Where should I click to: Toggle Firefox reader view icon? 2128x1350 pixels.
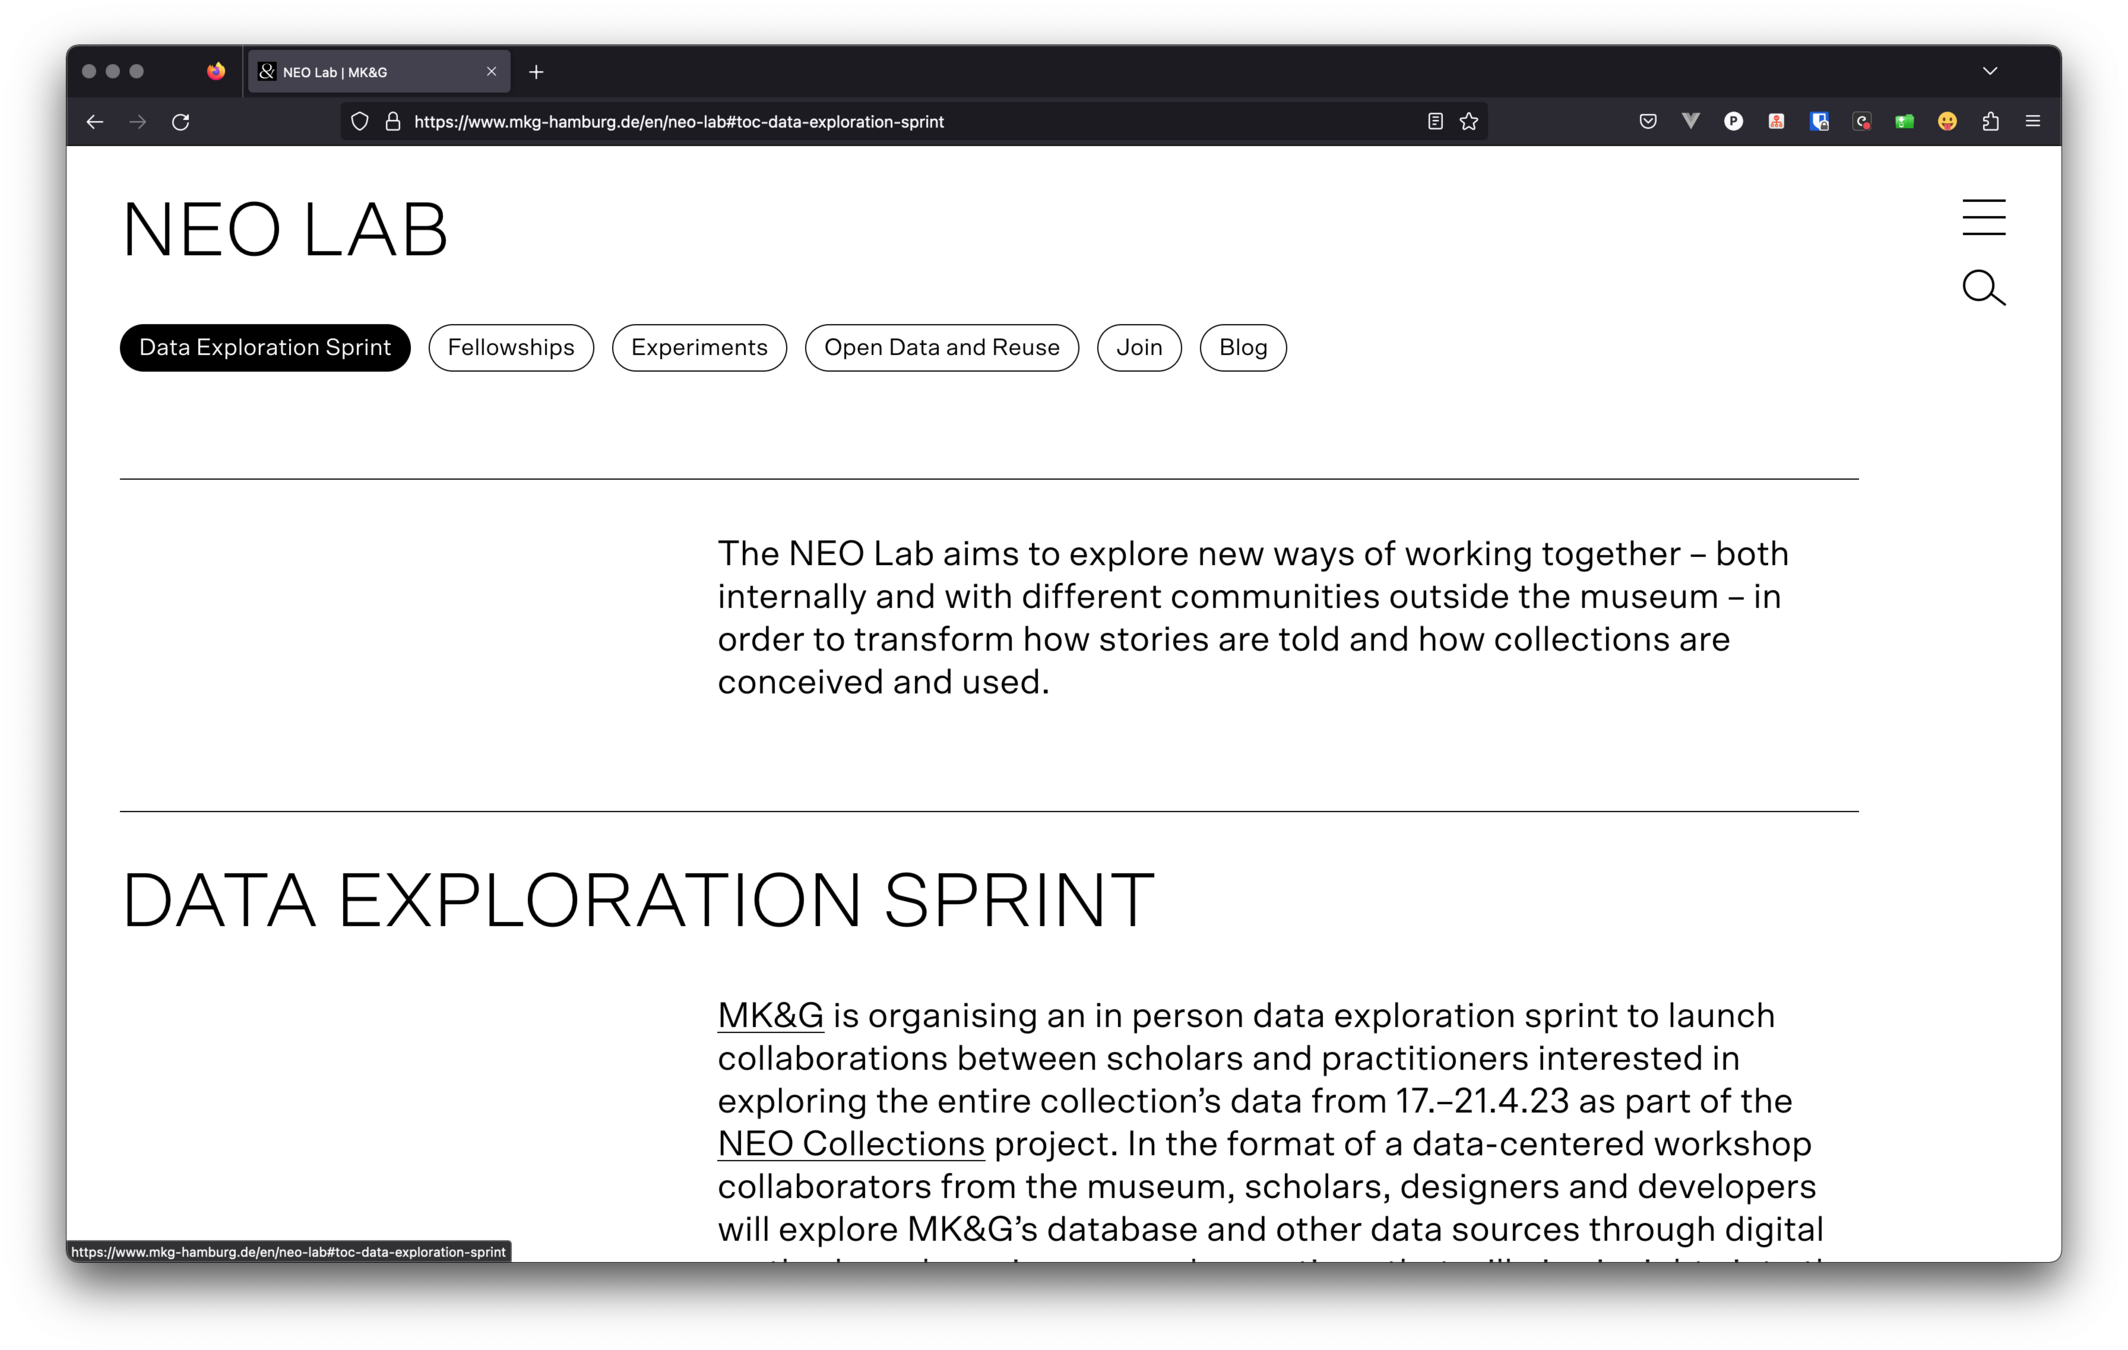coord(1435,121)
